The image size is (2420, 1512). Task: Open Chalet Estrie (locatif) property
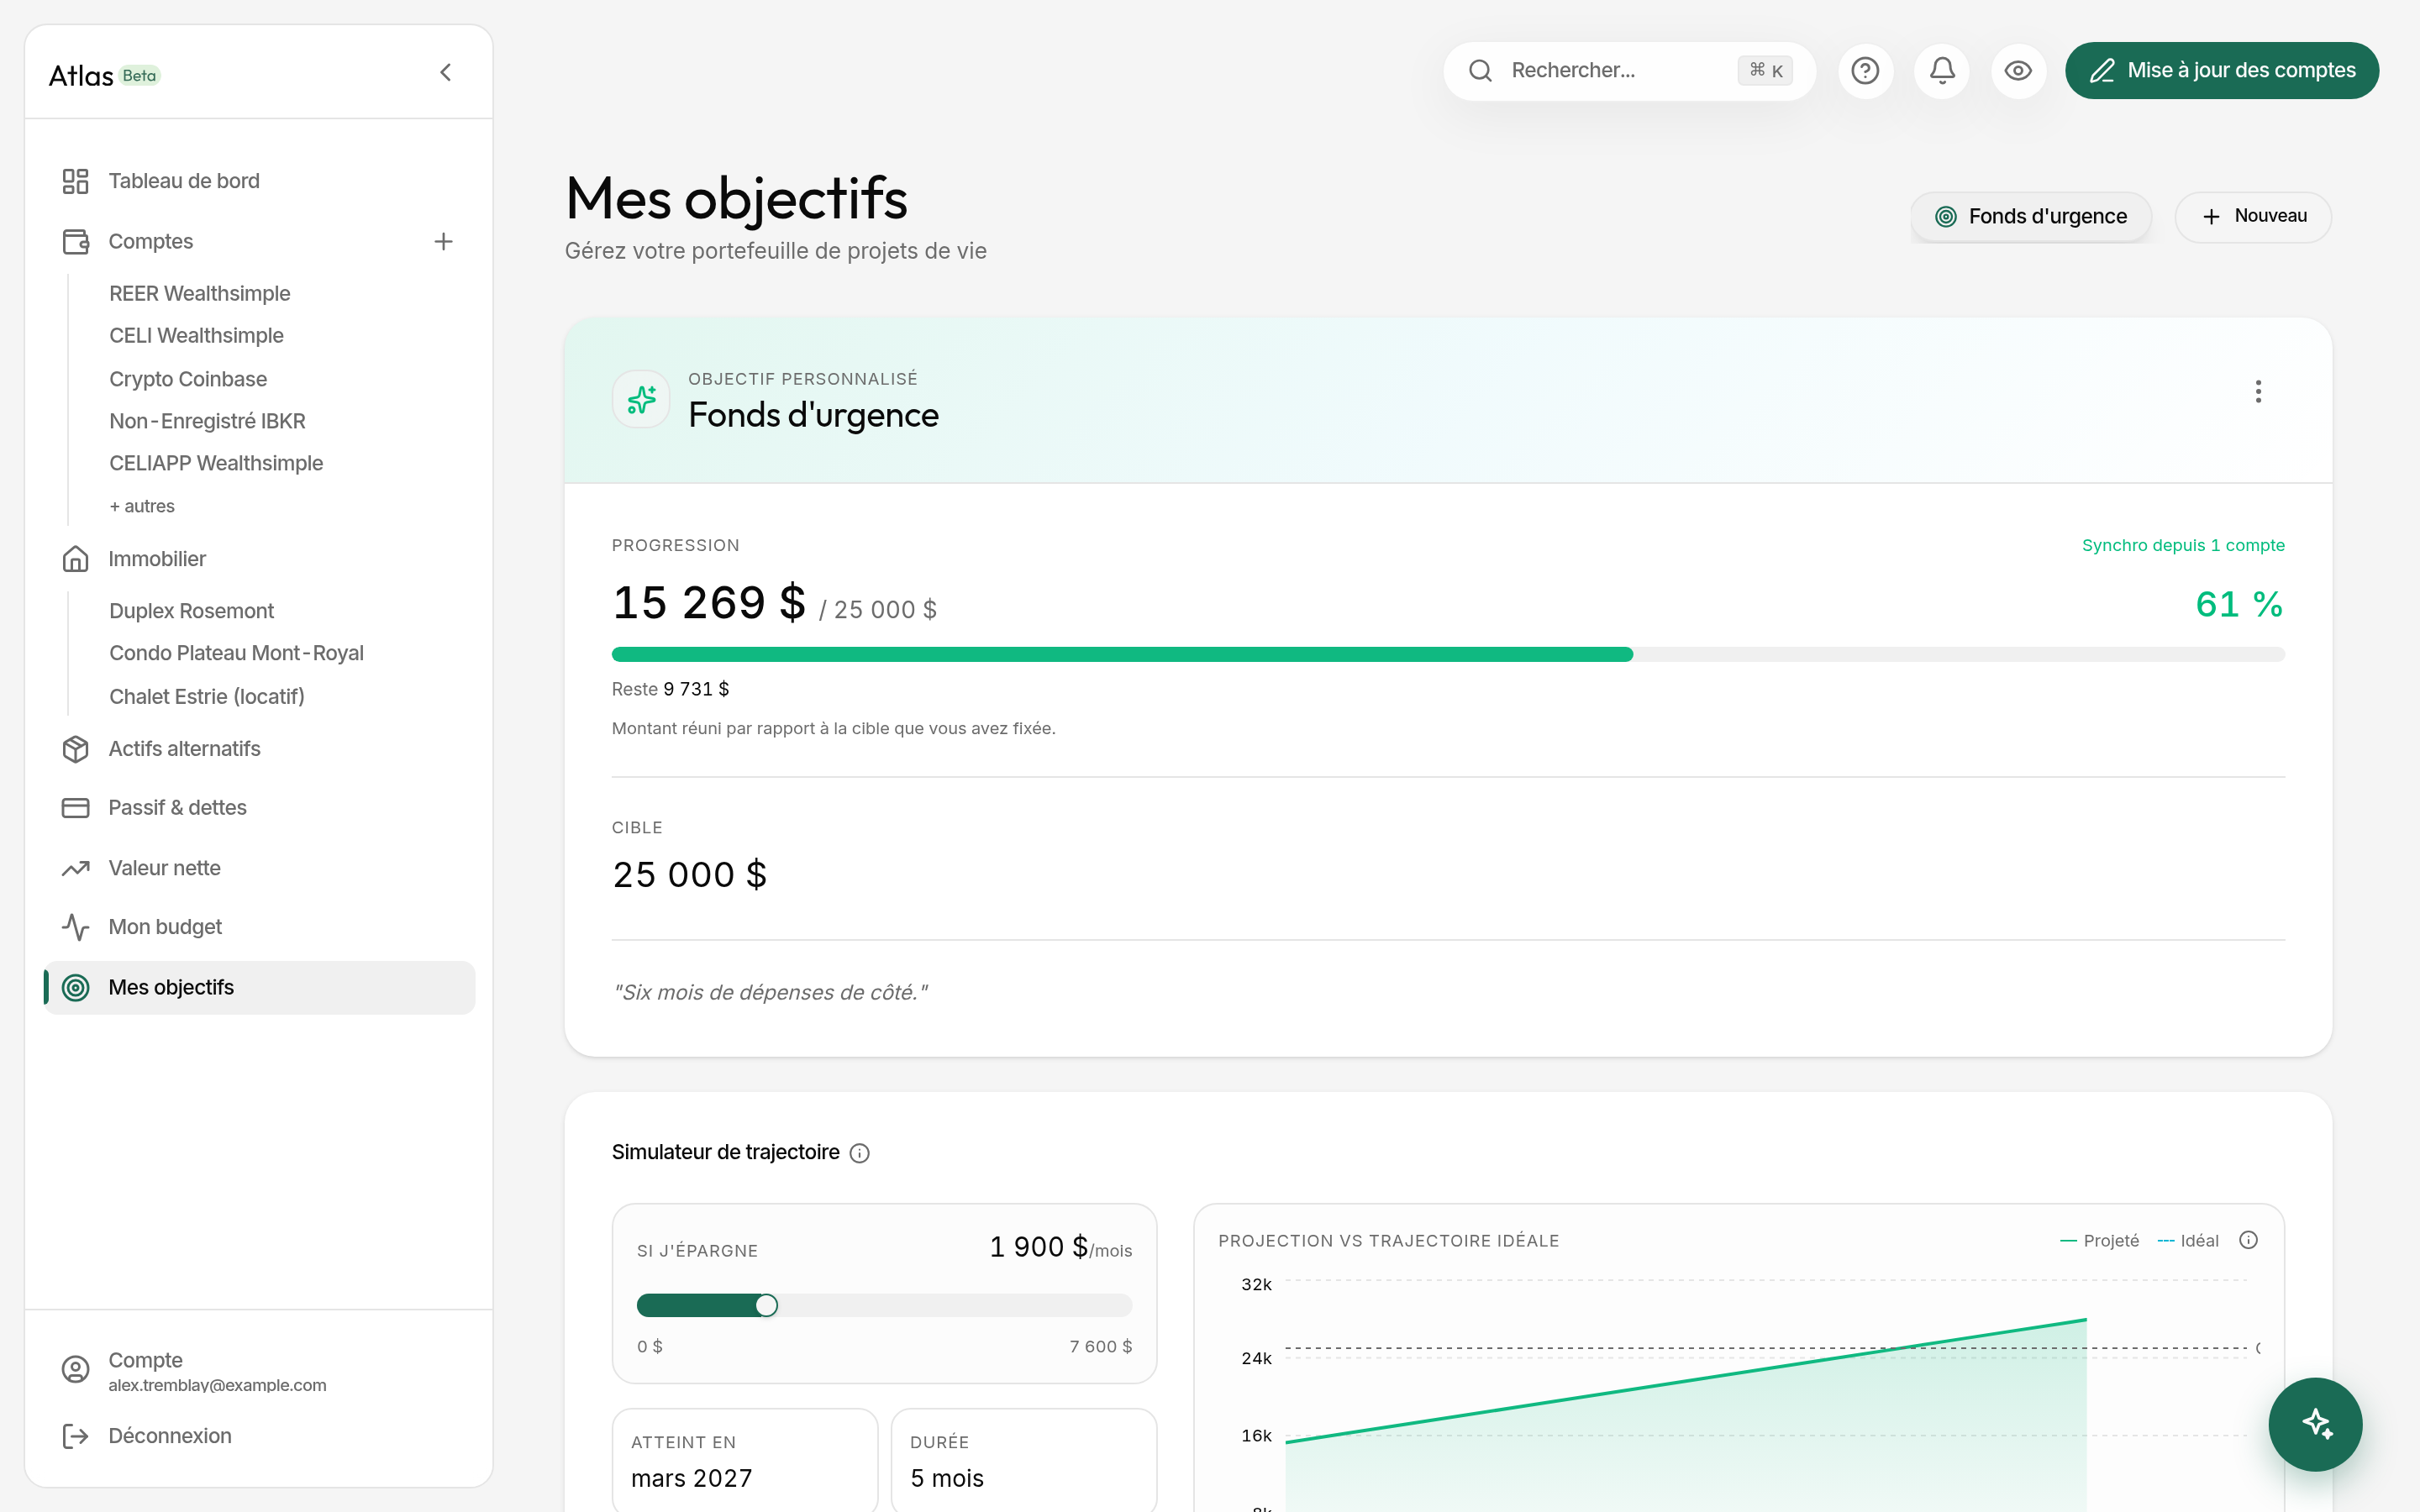tap(206, 696)
